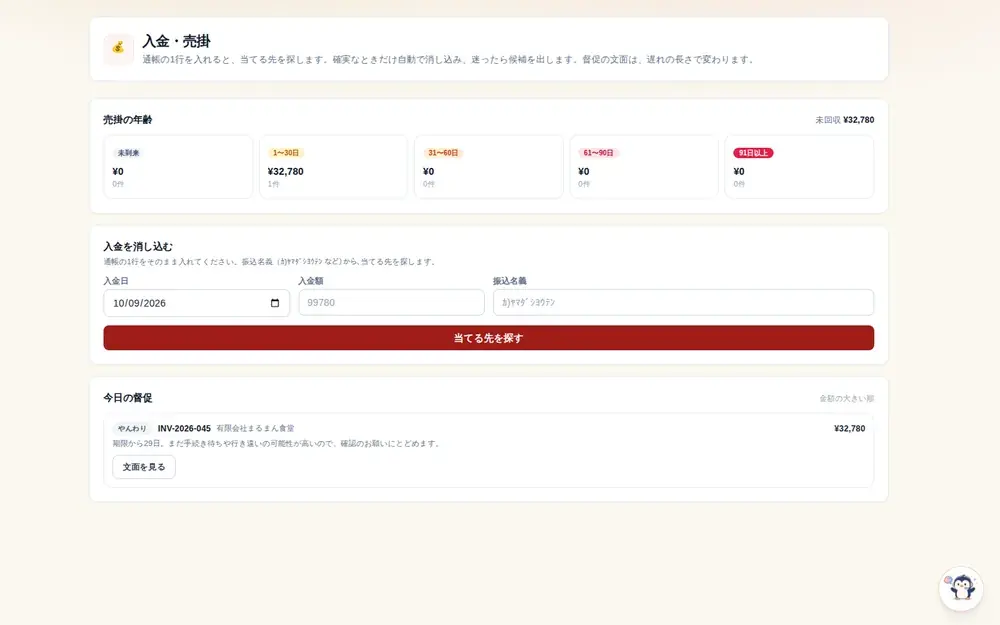Click the 文面を見る button

click(144, 467)
